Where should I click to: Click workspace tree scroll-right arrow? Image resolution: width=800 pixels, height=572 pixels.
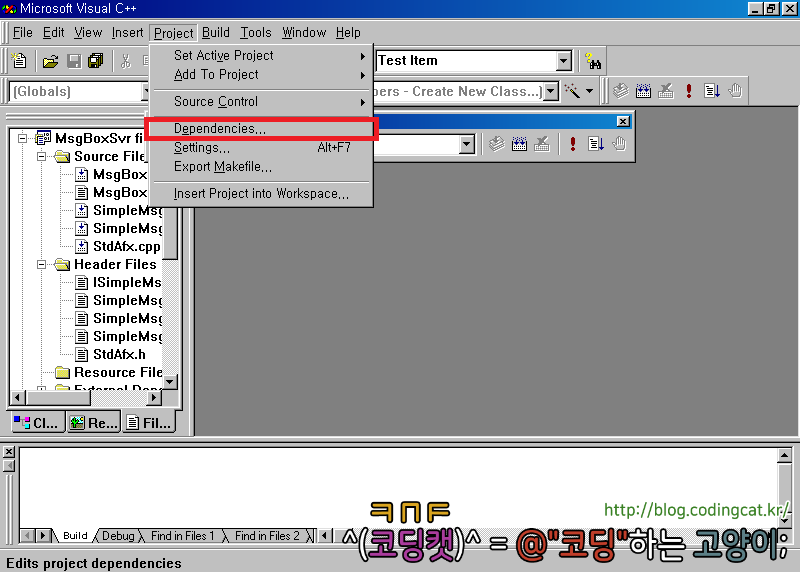tap(154, 397)
